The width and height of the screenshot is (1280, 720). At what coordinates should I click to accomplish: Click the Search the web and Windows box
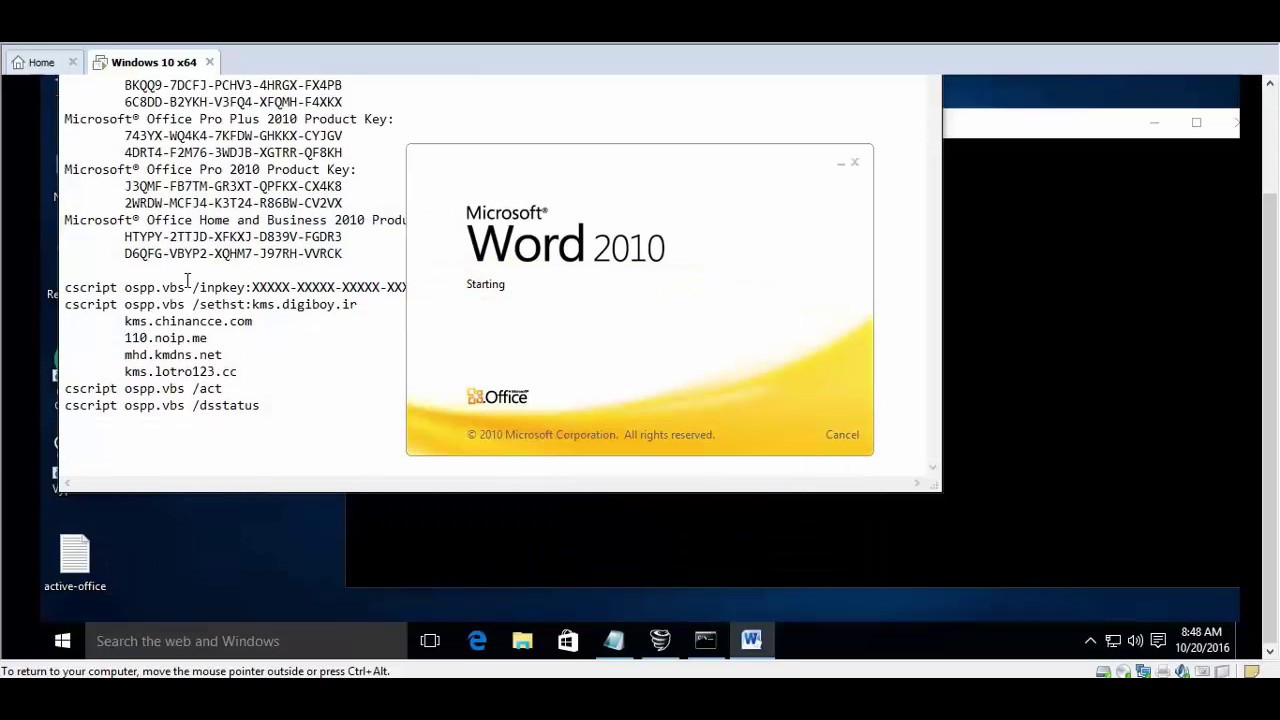(246, 641)
